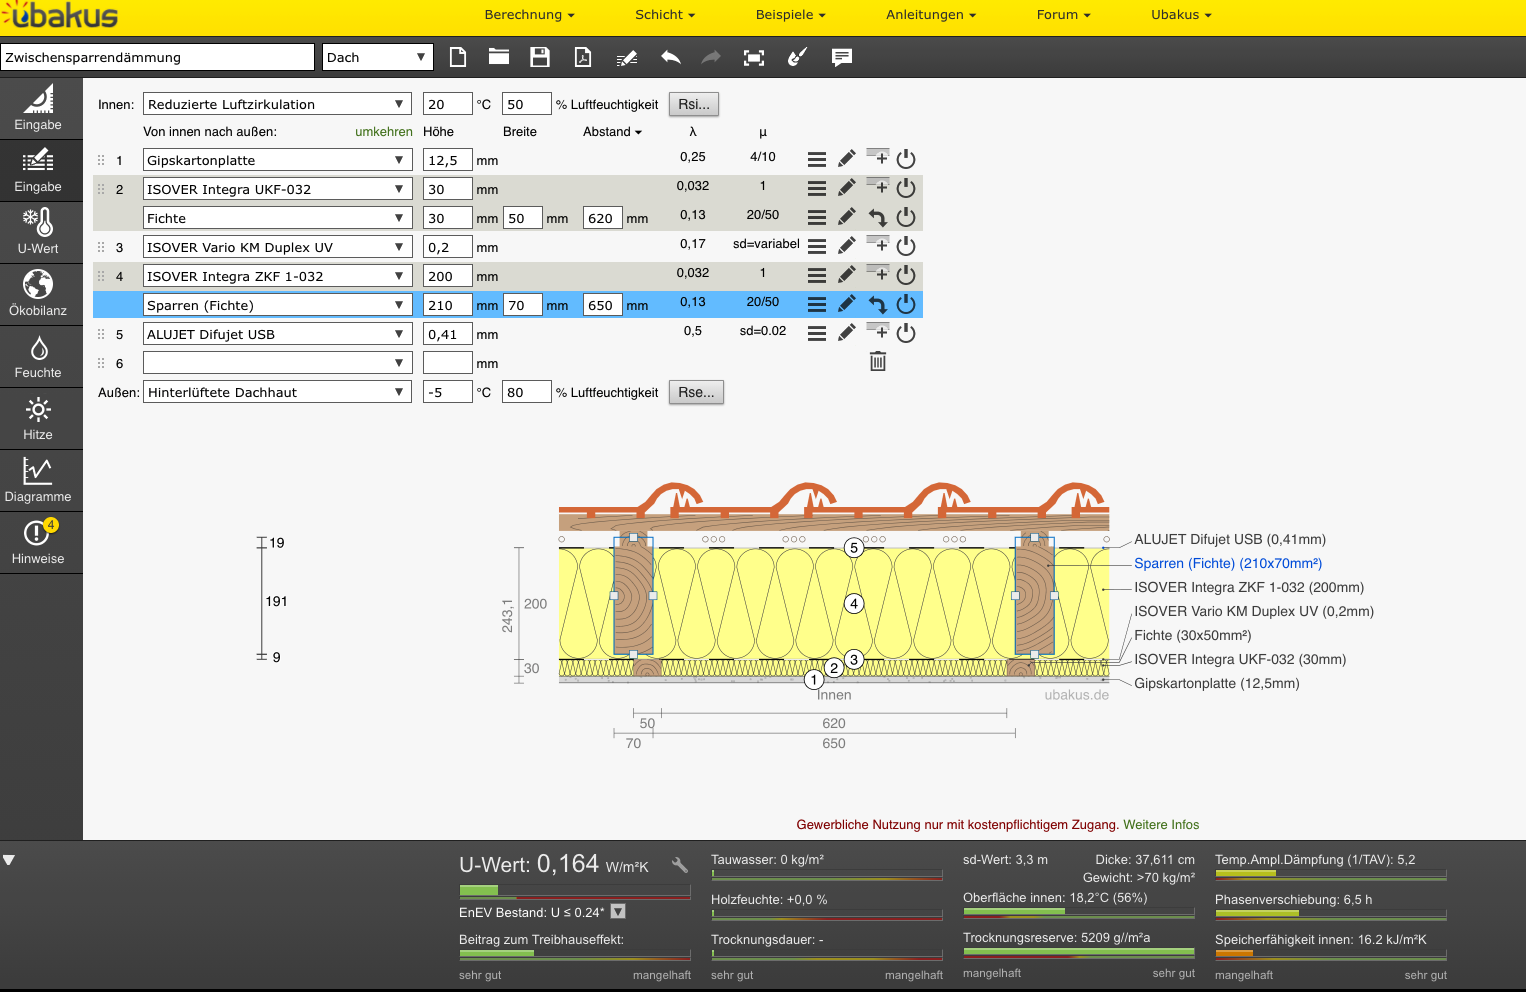Toggle ALUJET Difujet USB layer on/off
This screenshot has width=1526, height=992.
906,333
